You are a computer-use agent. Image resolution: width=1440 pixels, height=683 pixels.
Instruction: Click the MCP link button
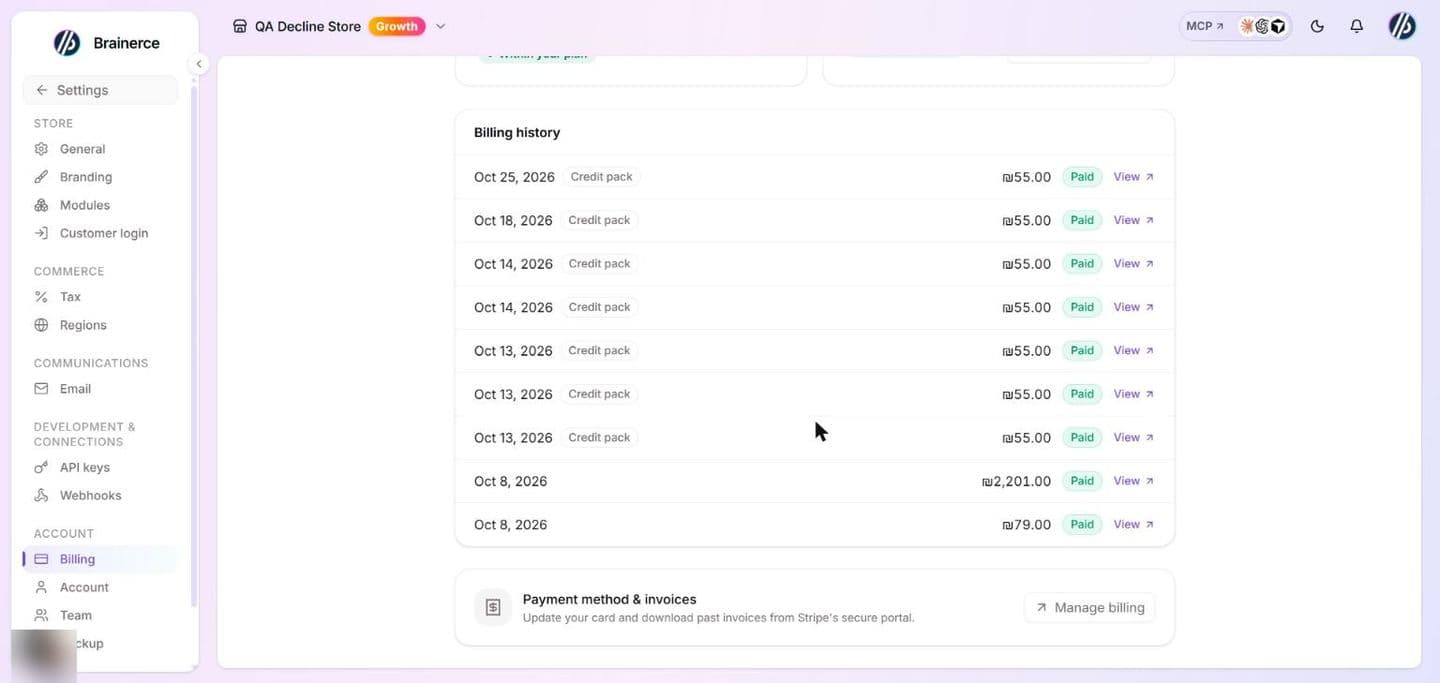1204,27
